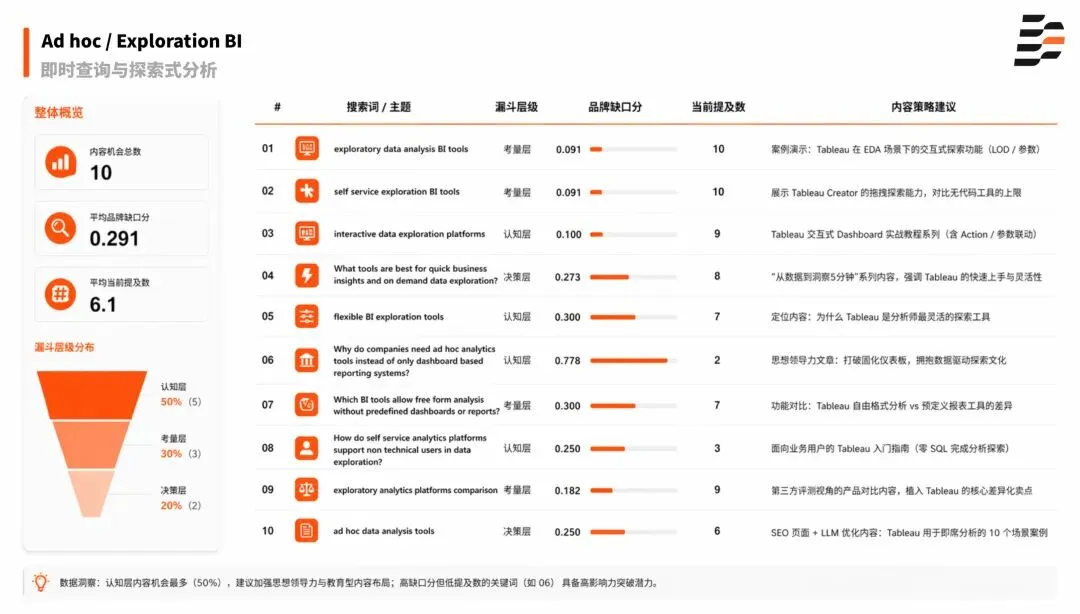The image size is (1080, 614).
Task: Click the text flexible BI exploration tools
Action: (x=388, y=317)
